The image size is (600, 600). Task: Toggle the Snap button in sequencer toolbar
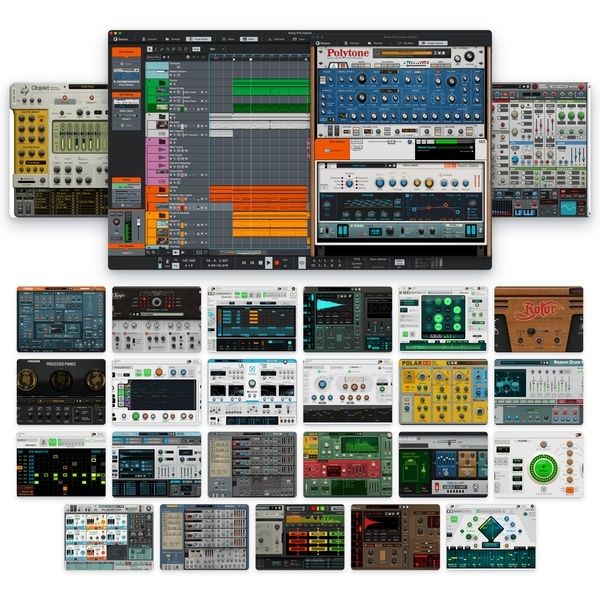[x=196, y=49]
